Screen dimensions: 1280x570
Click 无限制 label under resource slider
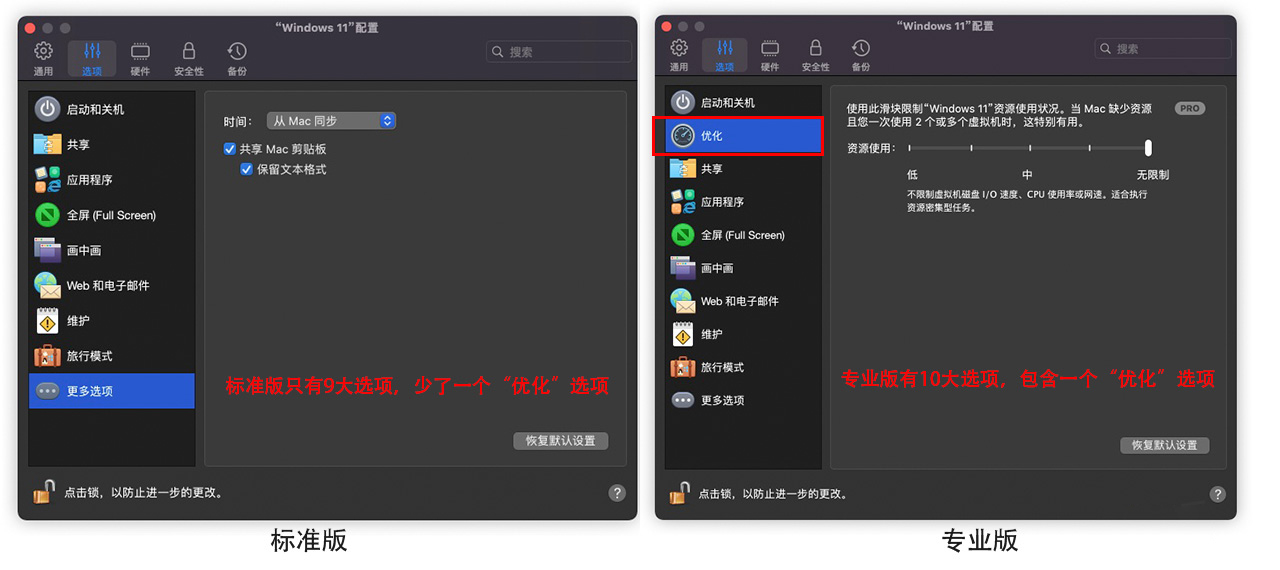(1152, 175)
